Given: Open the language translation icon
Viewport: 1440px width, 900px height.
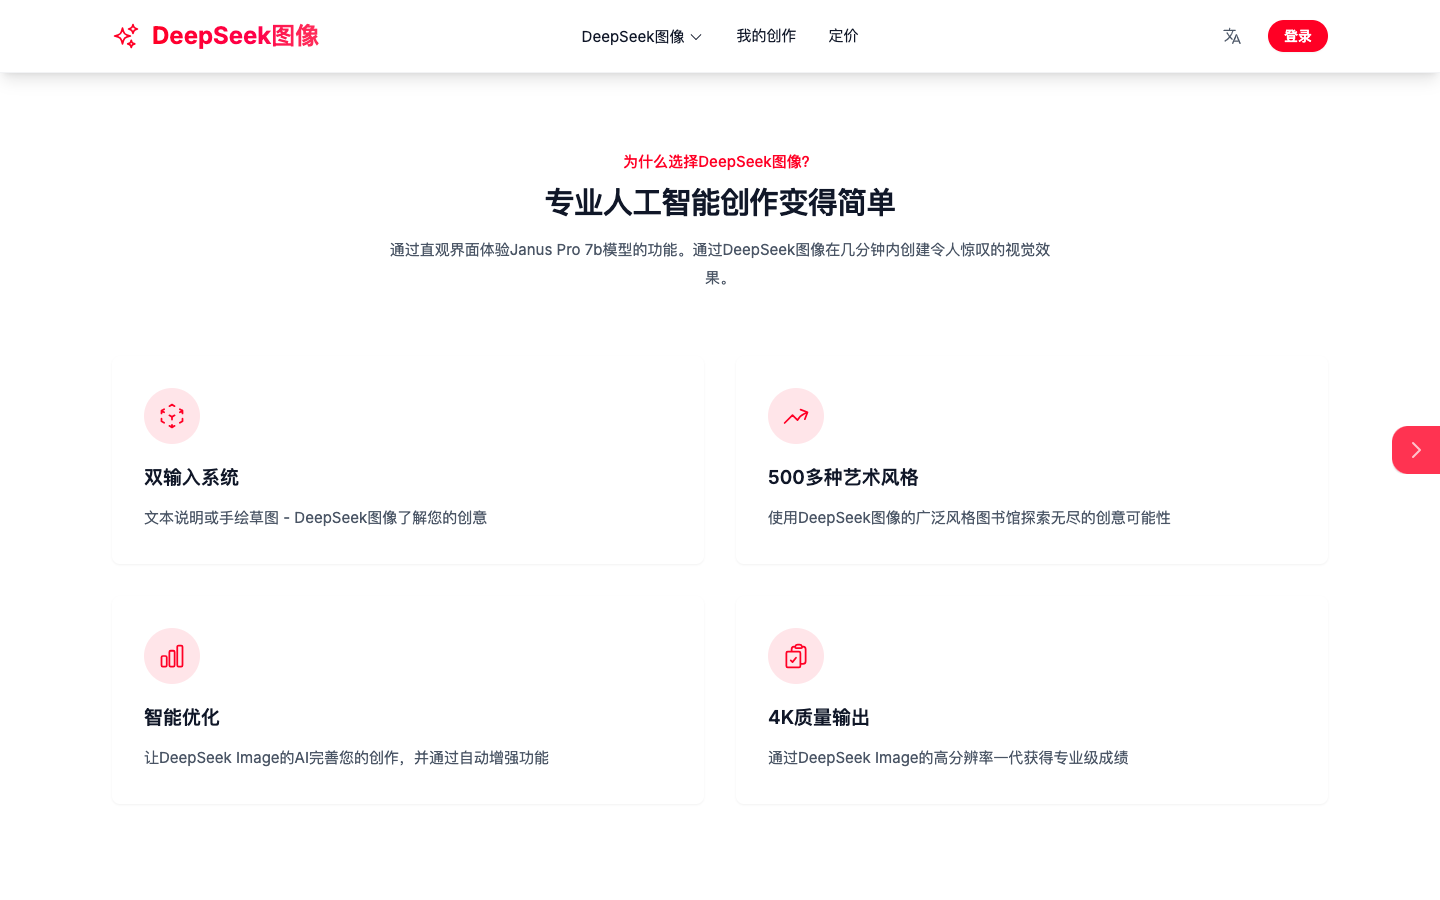Looking at the screenshot, I should click(1232, 36).
